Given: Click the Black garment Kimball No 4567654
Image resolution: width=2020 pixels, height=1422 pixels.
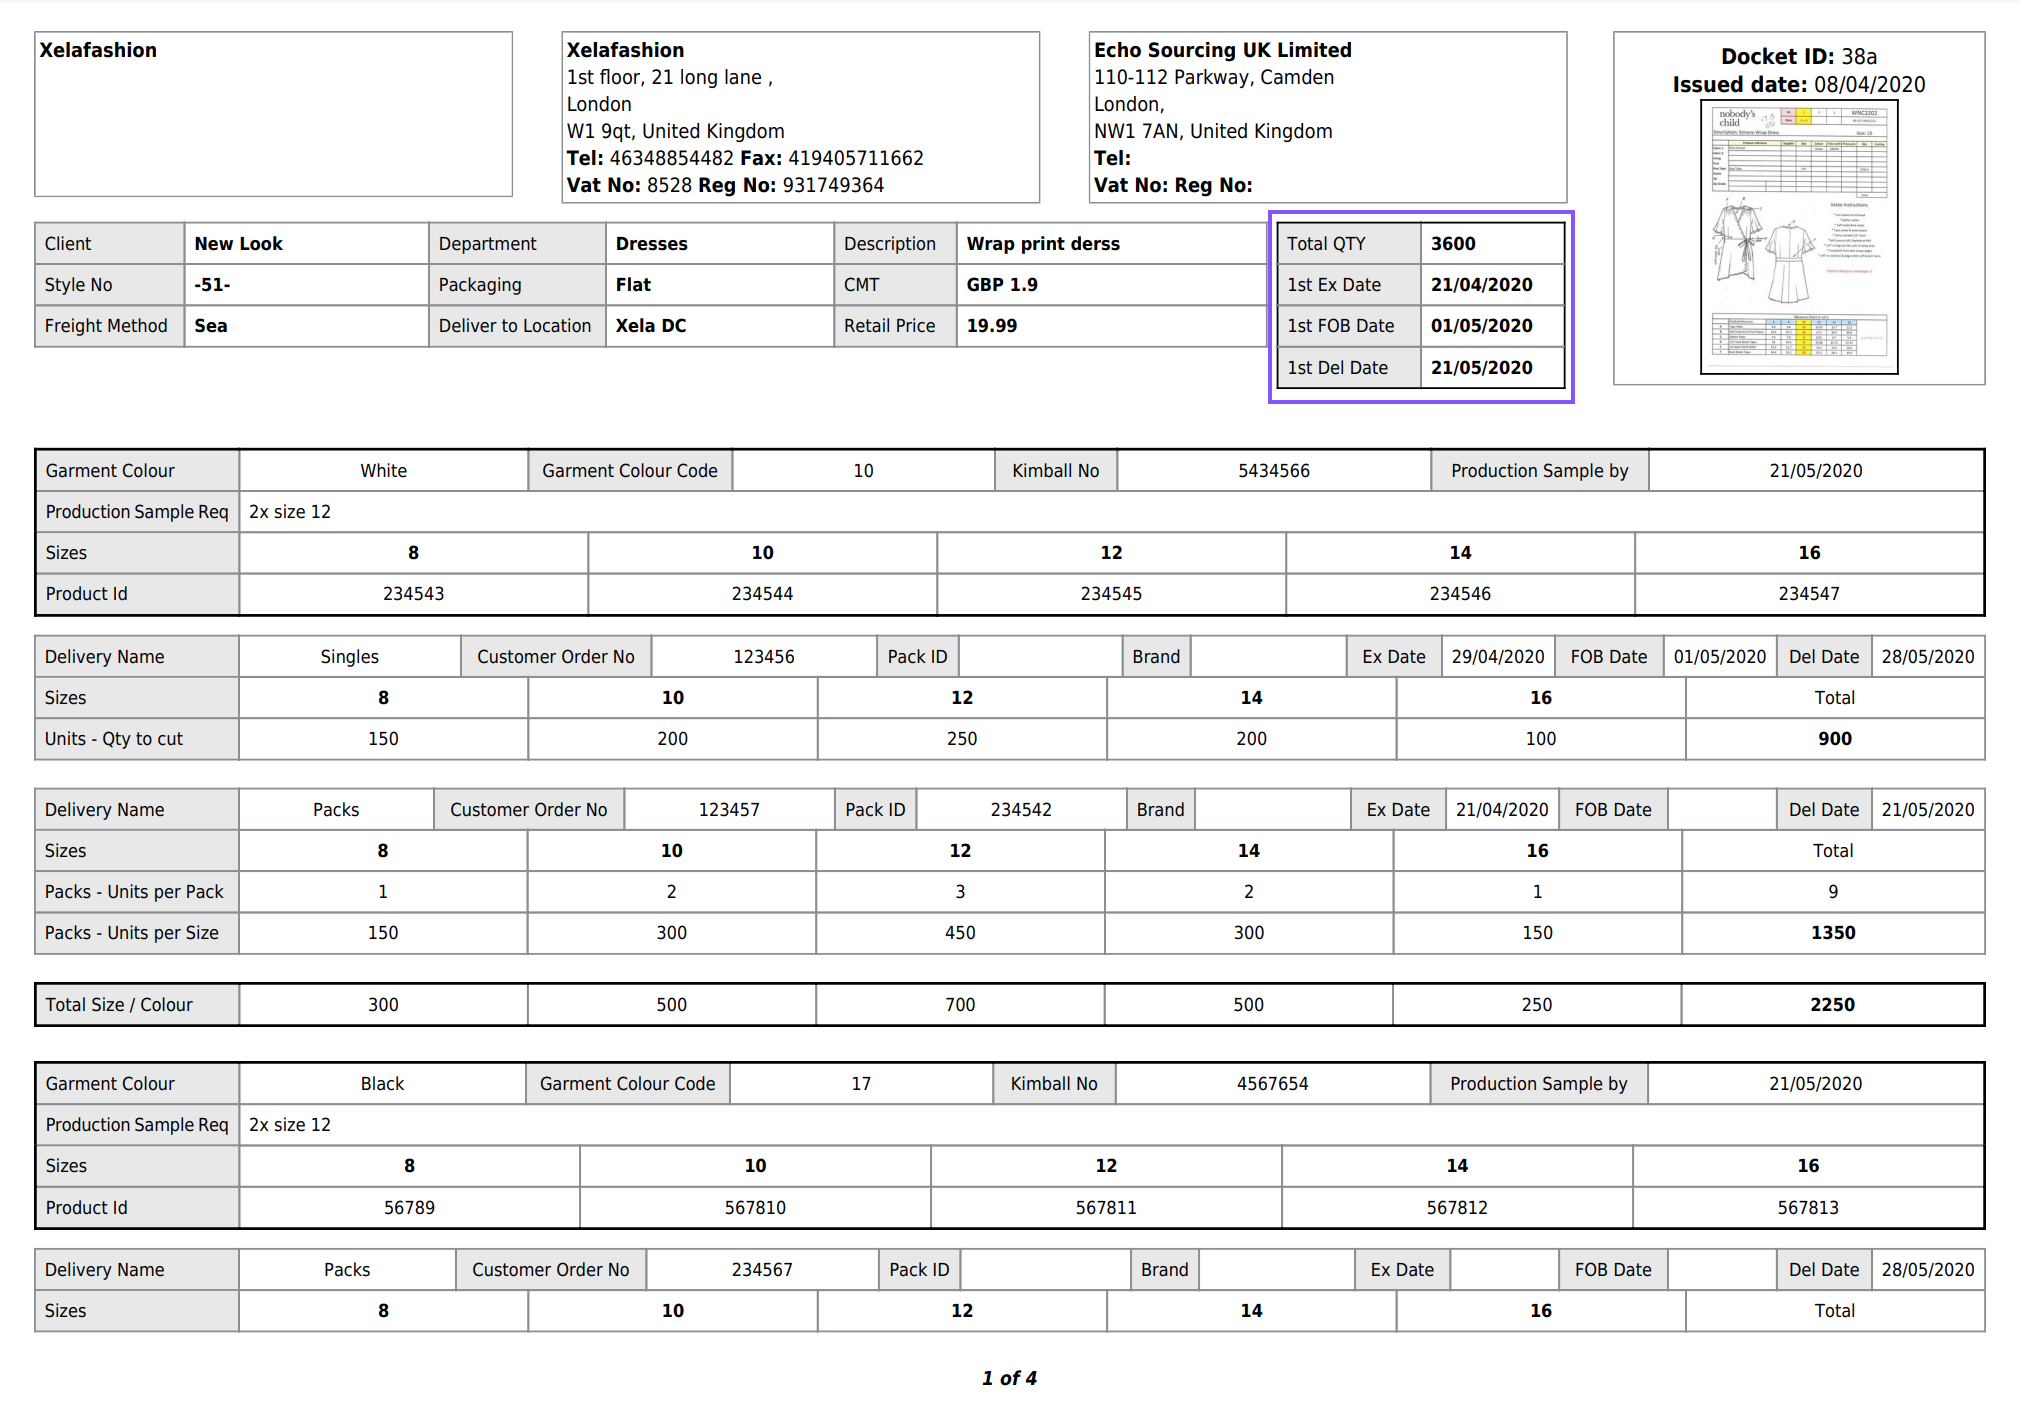Looking at the screenshot, I should [x=1271, y=1084].
